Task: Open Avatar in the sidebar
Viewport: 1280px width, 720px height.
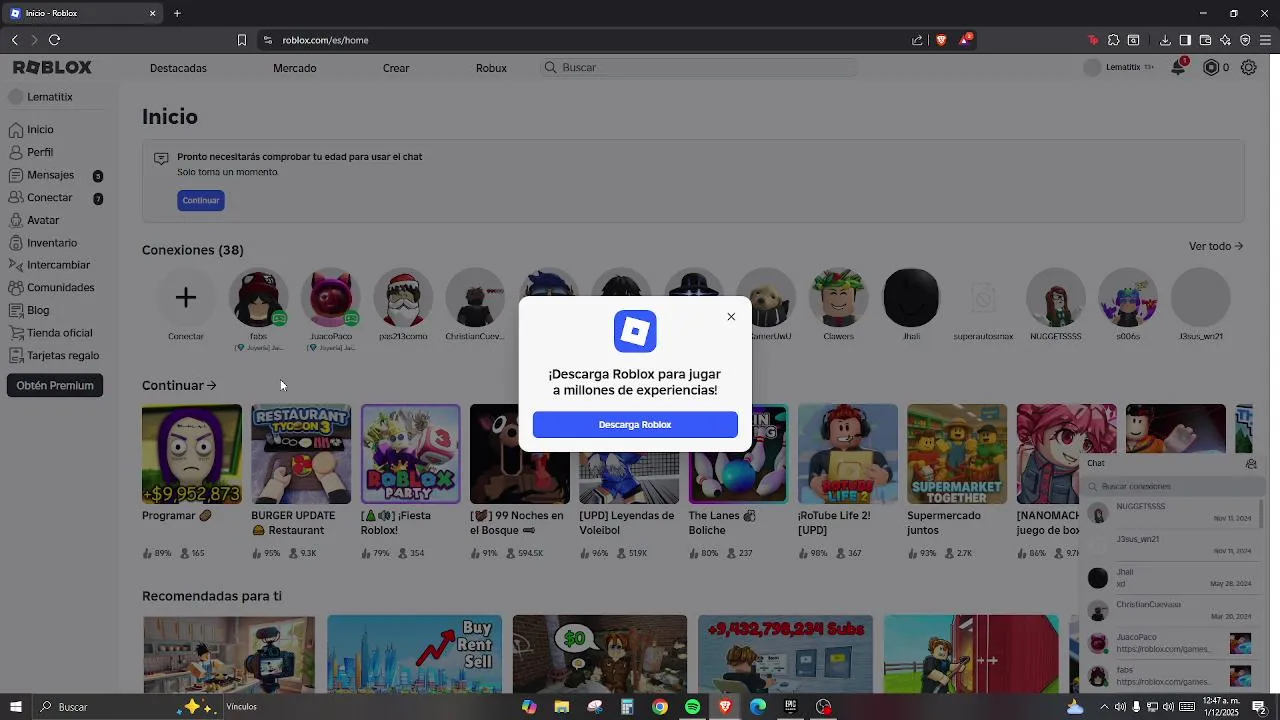Action: [x=43, y=220]
